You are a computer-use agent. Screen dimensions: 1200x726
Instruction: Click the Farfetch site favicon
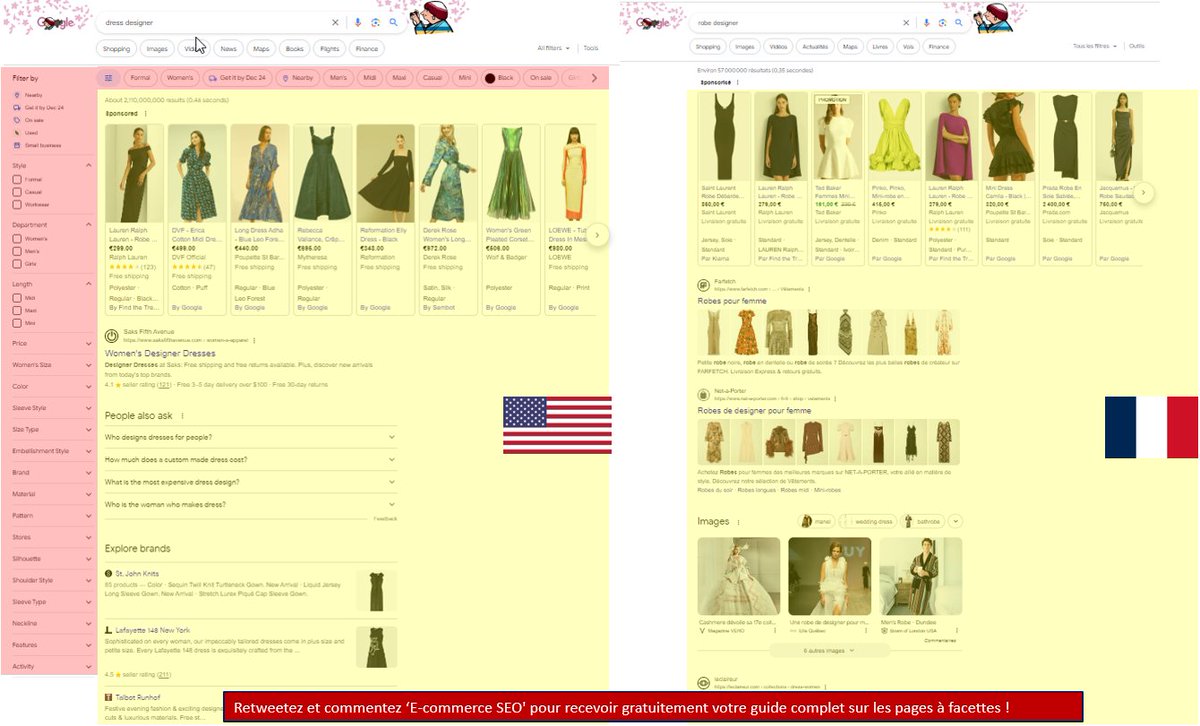[x=704, y=285]
